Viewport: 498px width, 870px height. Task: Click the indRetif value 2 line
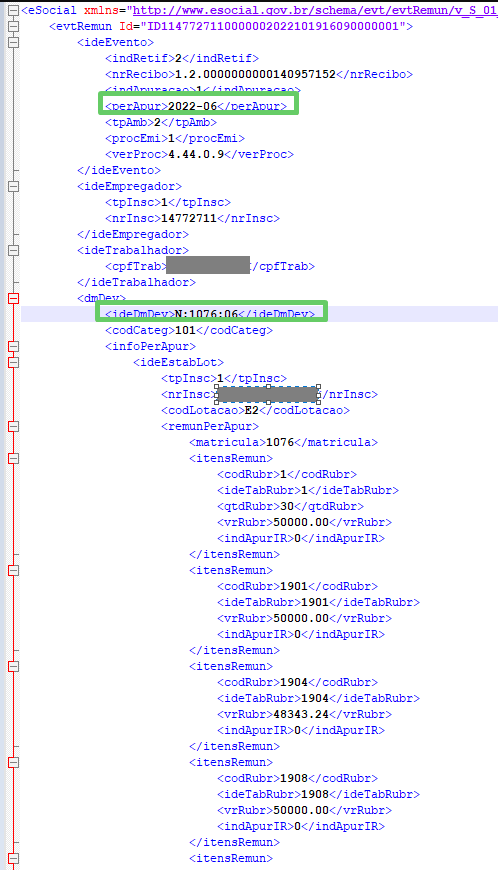click(x=182, y=58)
